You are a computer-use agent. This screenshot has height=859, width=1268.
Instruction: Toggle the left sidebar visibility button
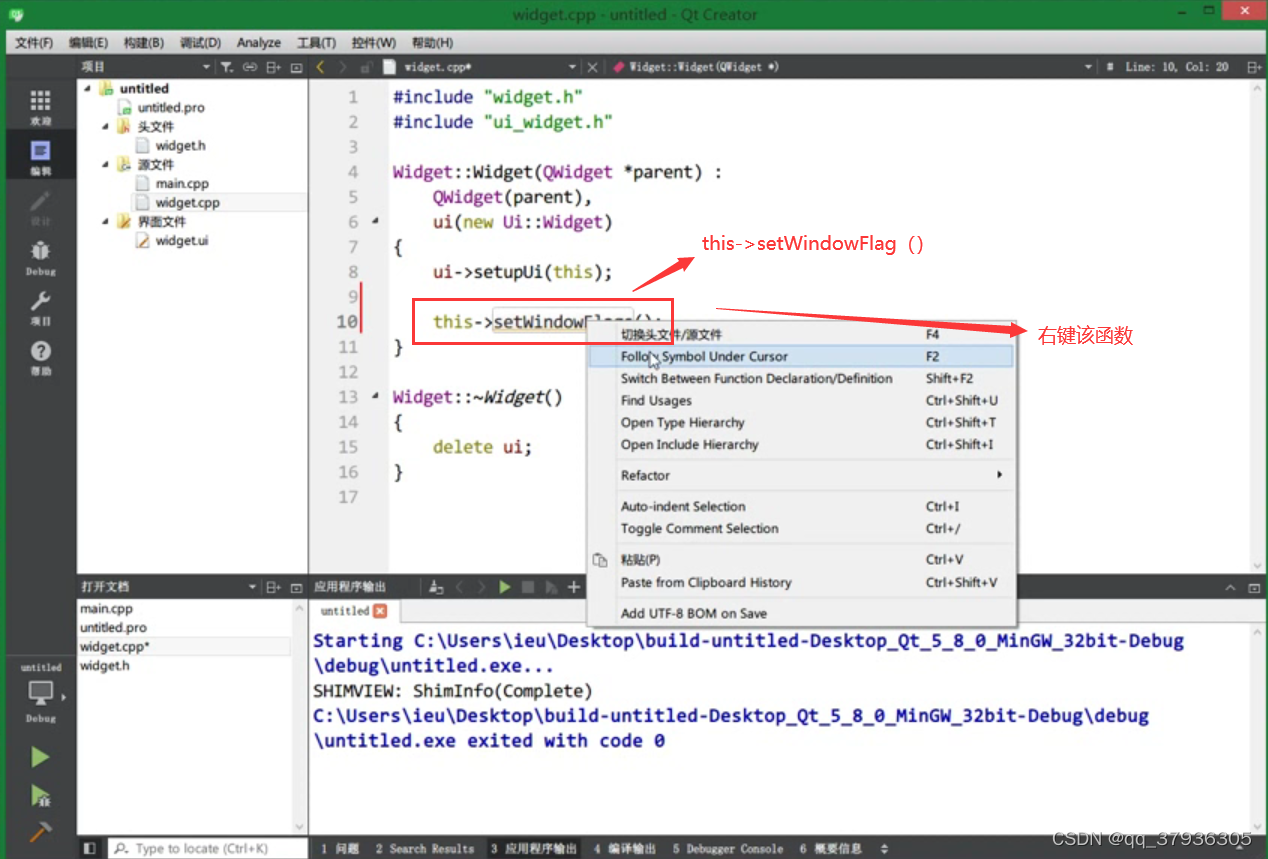coord(90,848)
